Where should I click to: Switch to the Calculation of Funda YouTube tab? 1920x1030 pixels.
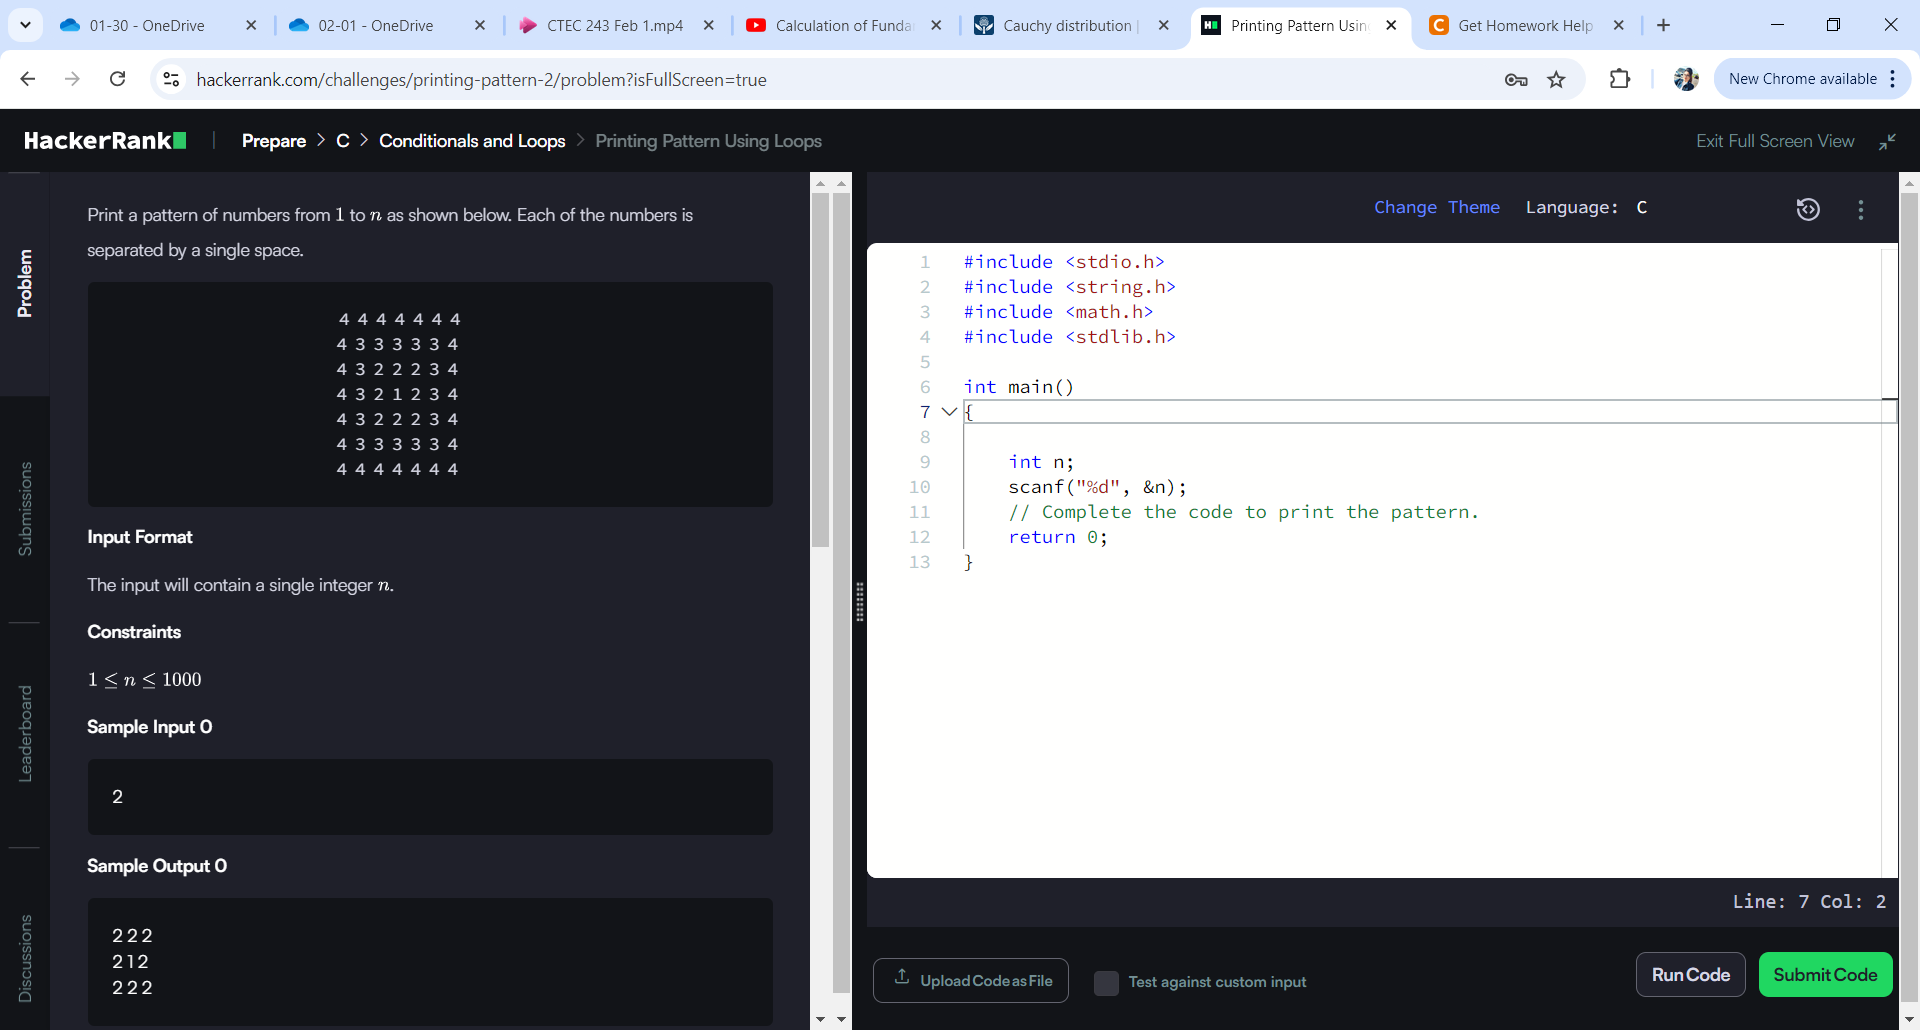pyautogui.click(x=843, y=25)
